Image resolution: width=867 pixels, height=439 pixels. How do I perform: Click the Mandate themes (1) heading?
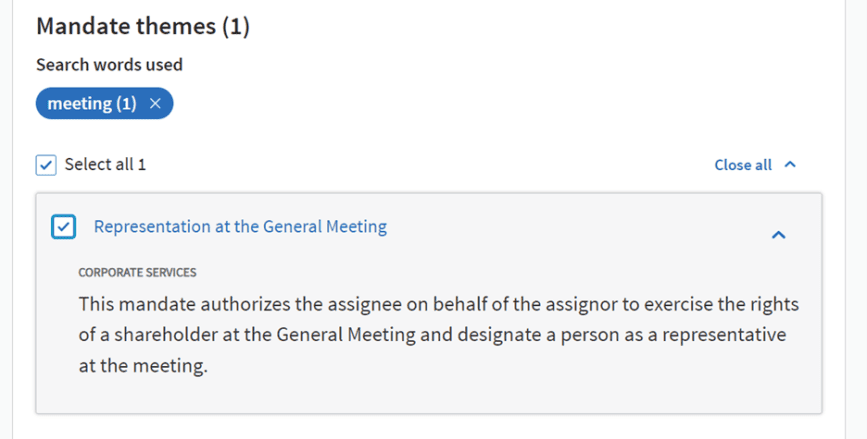(143, 27)
